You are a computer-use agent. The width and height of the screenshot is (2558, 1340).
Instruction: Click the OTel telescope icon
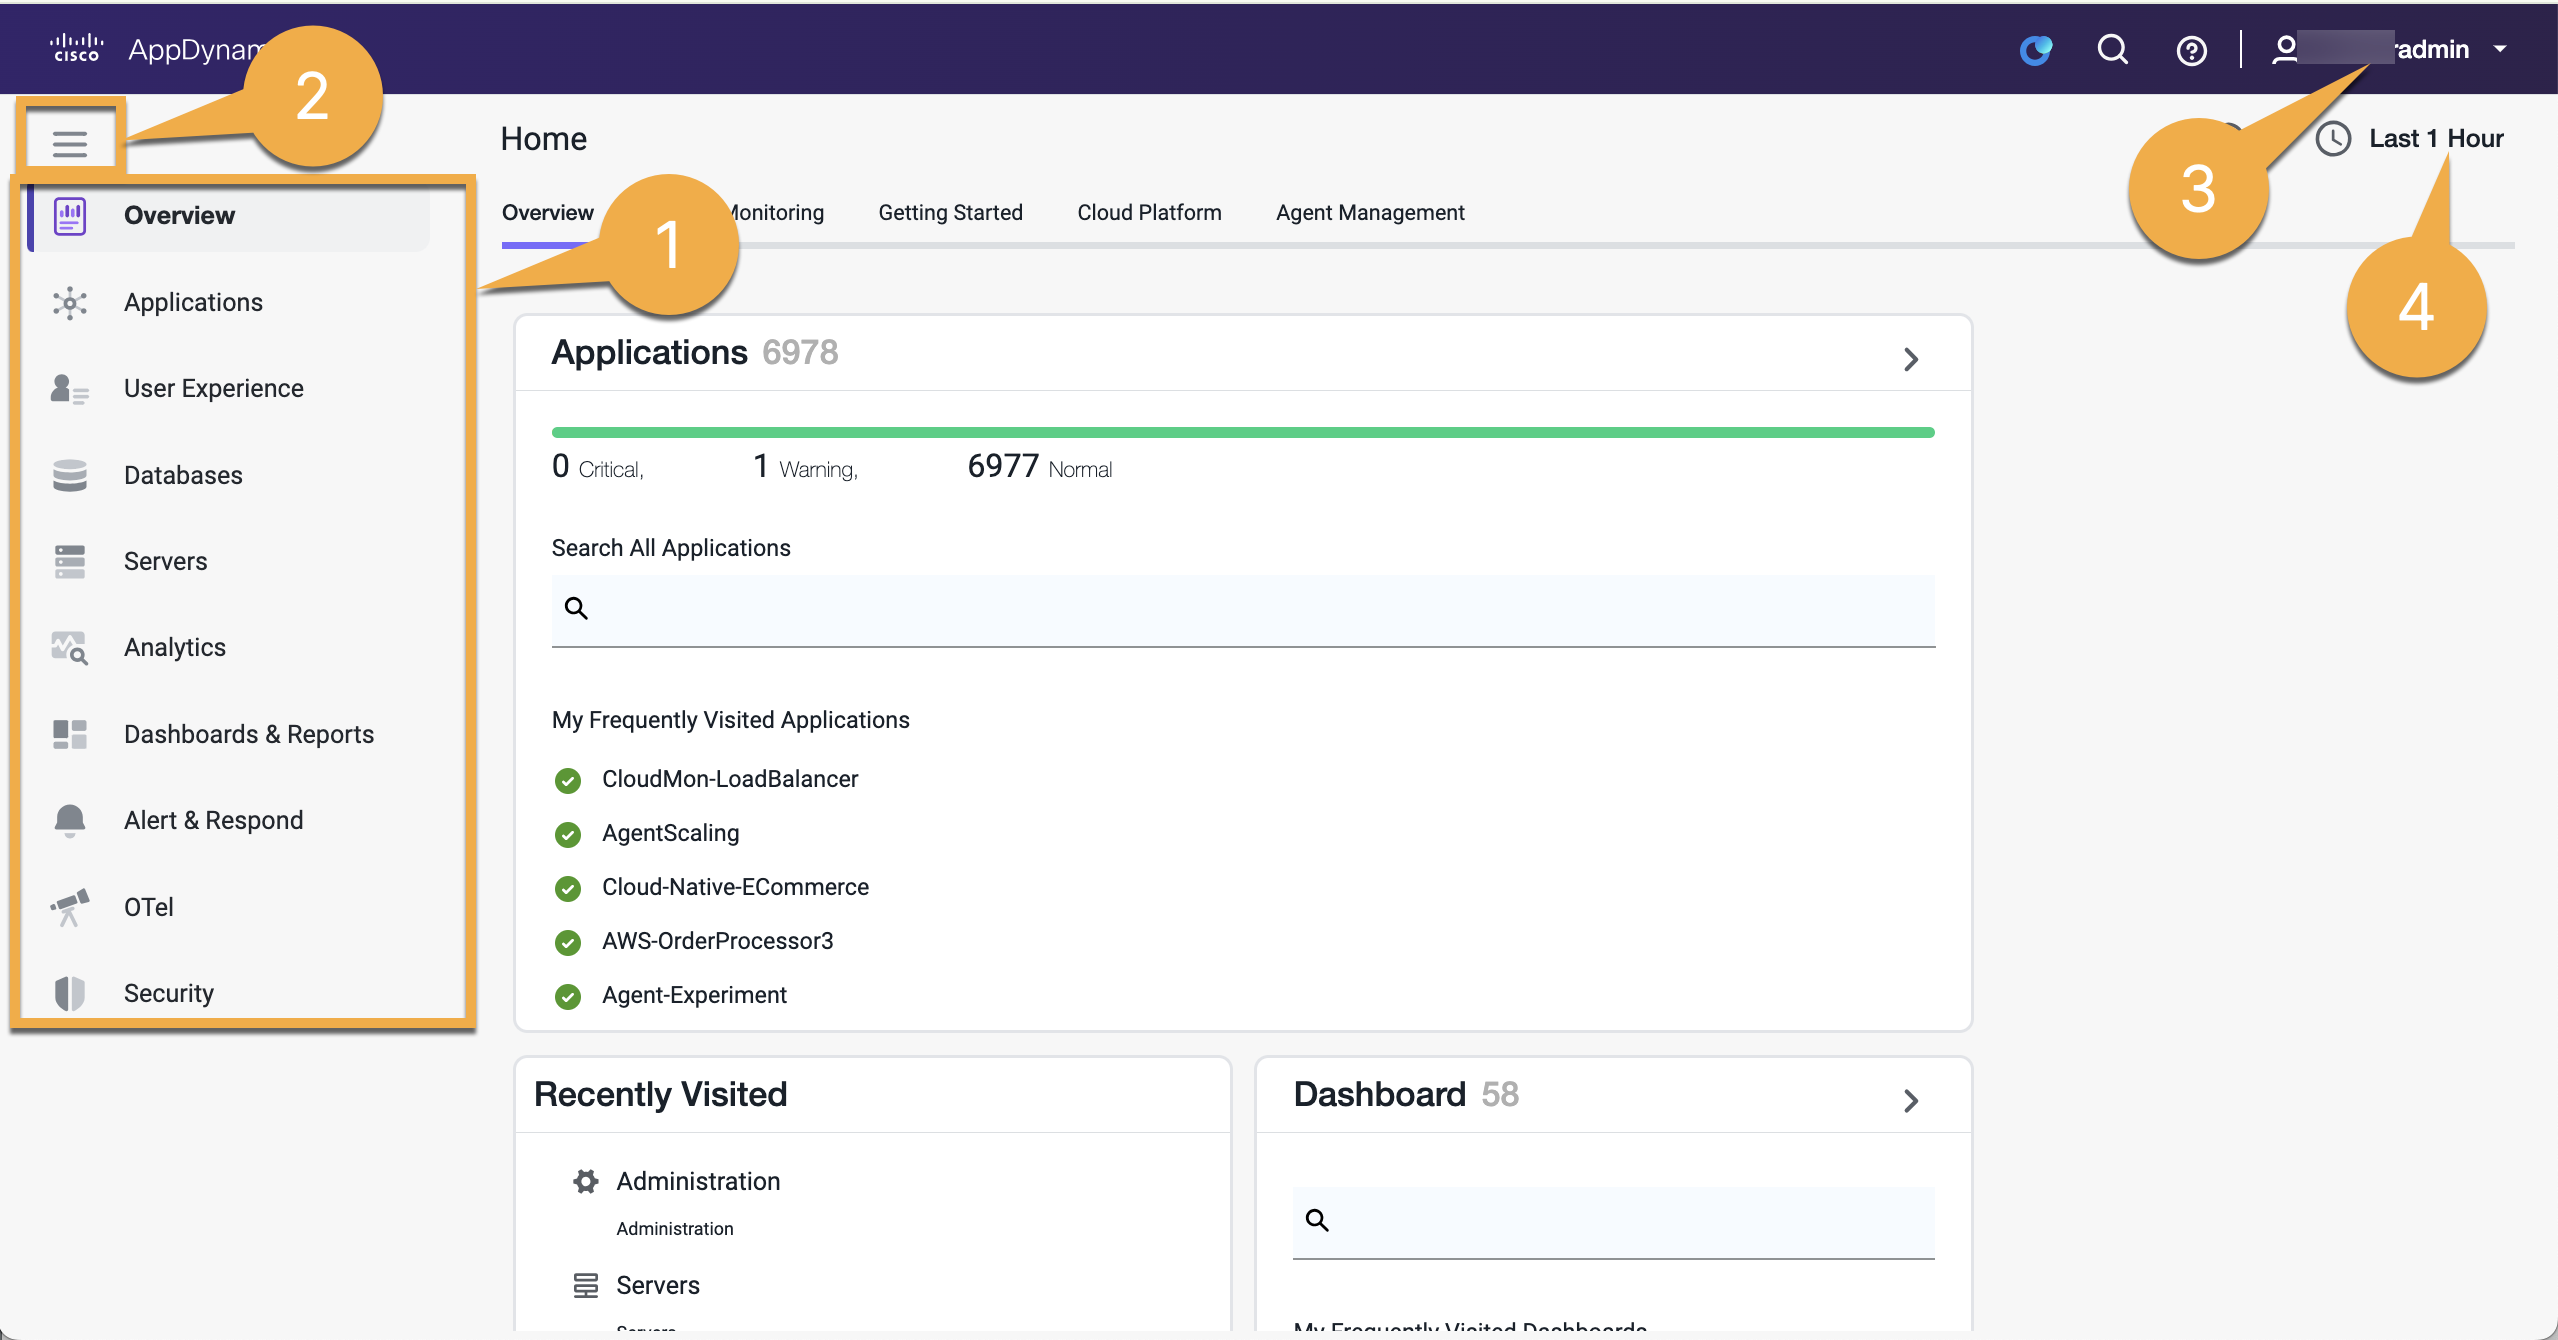69,907
